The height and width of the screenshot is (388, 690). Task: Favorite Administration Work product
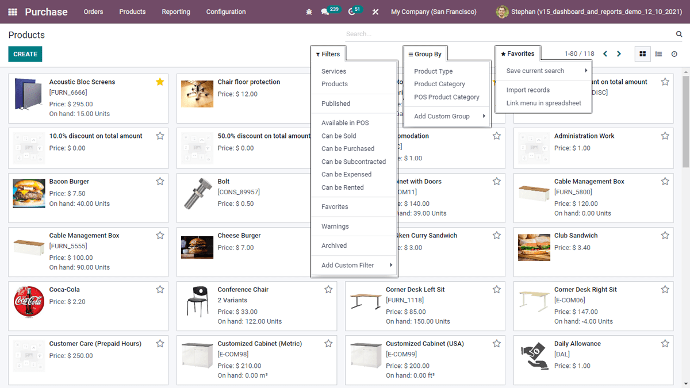click(x=665, y=136)
